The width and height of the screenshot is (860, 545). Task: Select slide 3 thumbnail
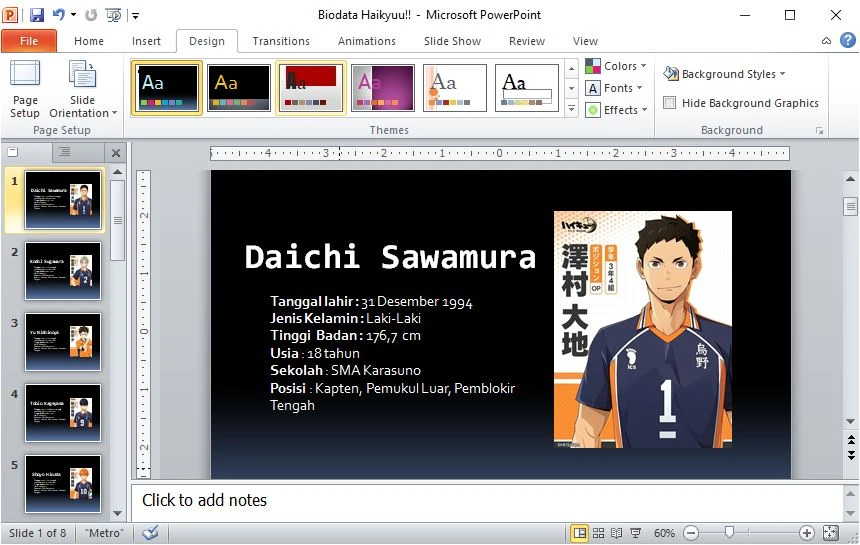click(63, 342)
